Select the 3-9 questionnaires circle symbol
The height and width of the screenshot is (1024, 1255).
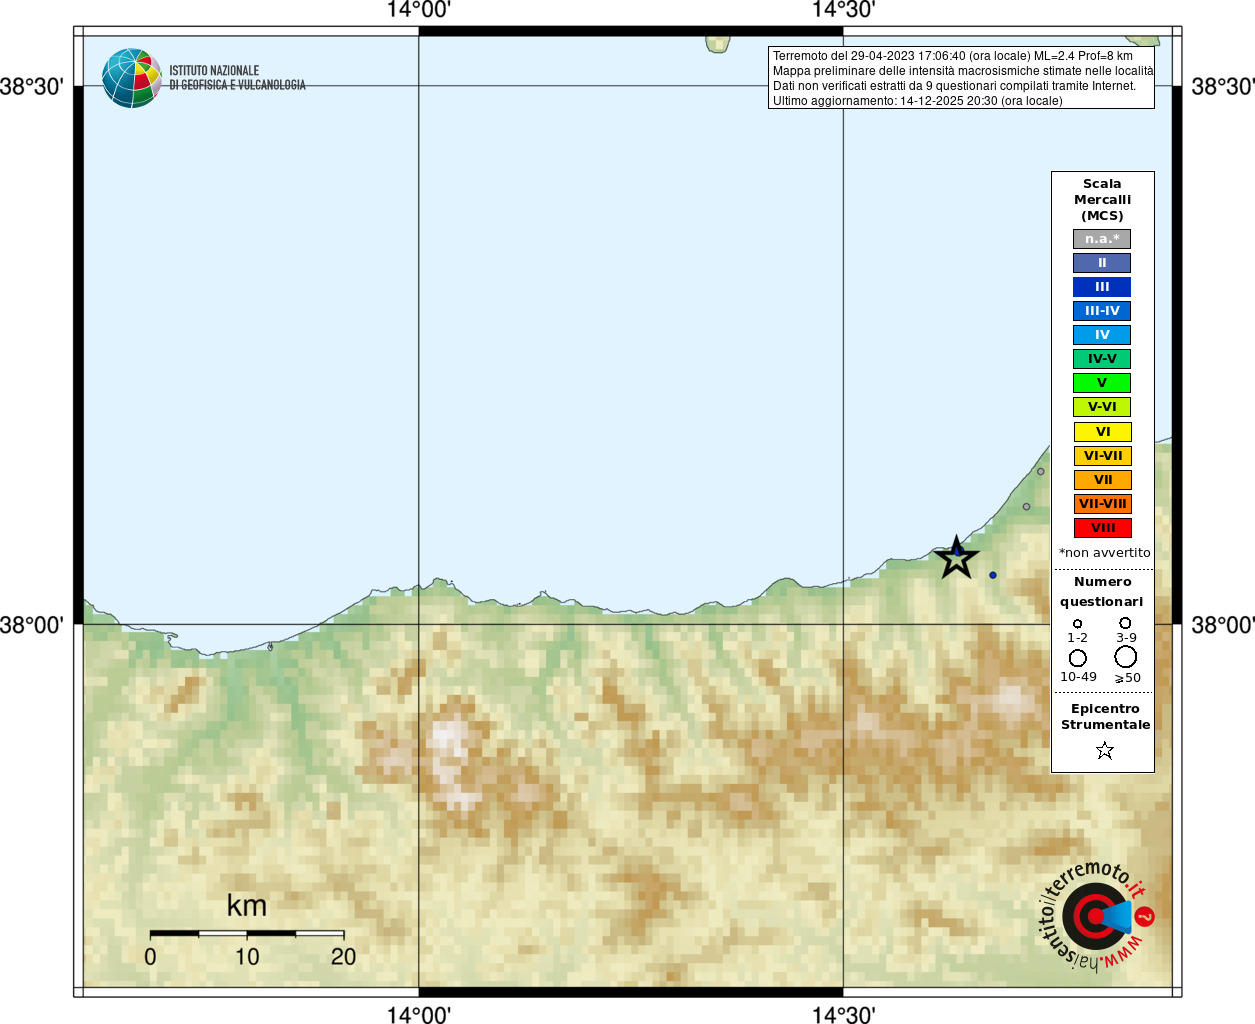coord(1125,622)
